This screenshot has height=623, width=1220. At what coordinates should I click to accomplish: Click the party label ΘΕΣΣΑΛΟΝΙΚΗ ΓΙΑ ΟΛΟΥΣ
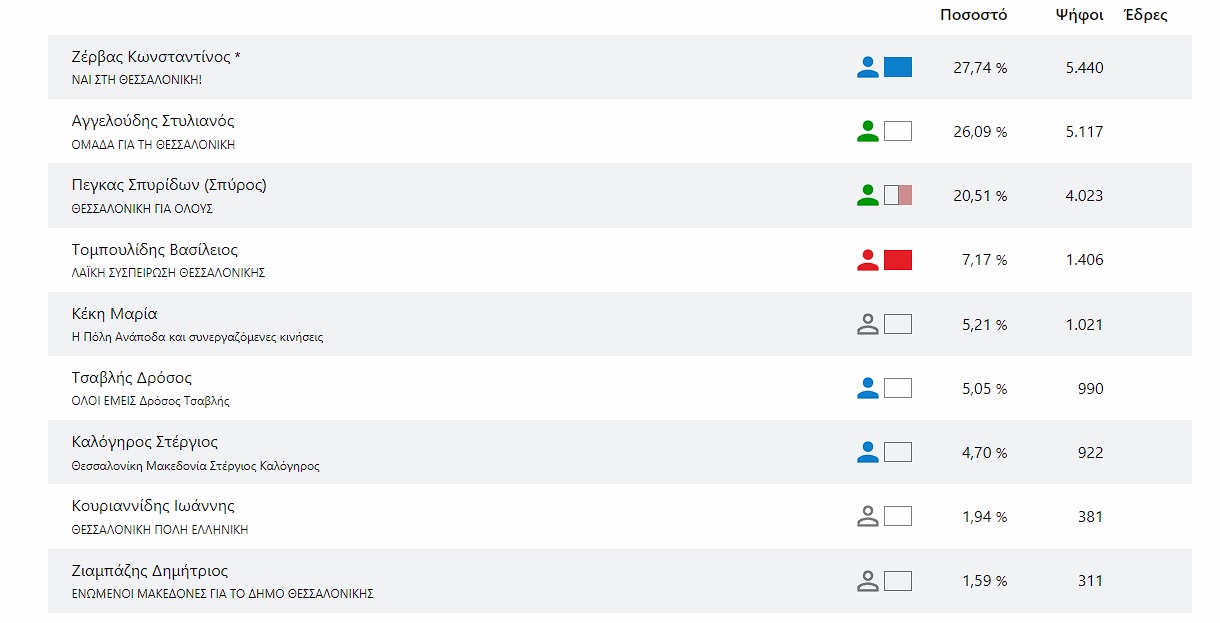pyautogui.click(x=142, y=209)
